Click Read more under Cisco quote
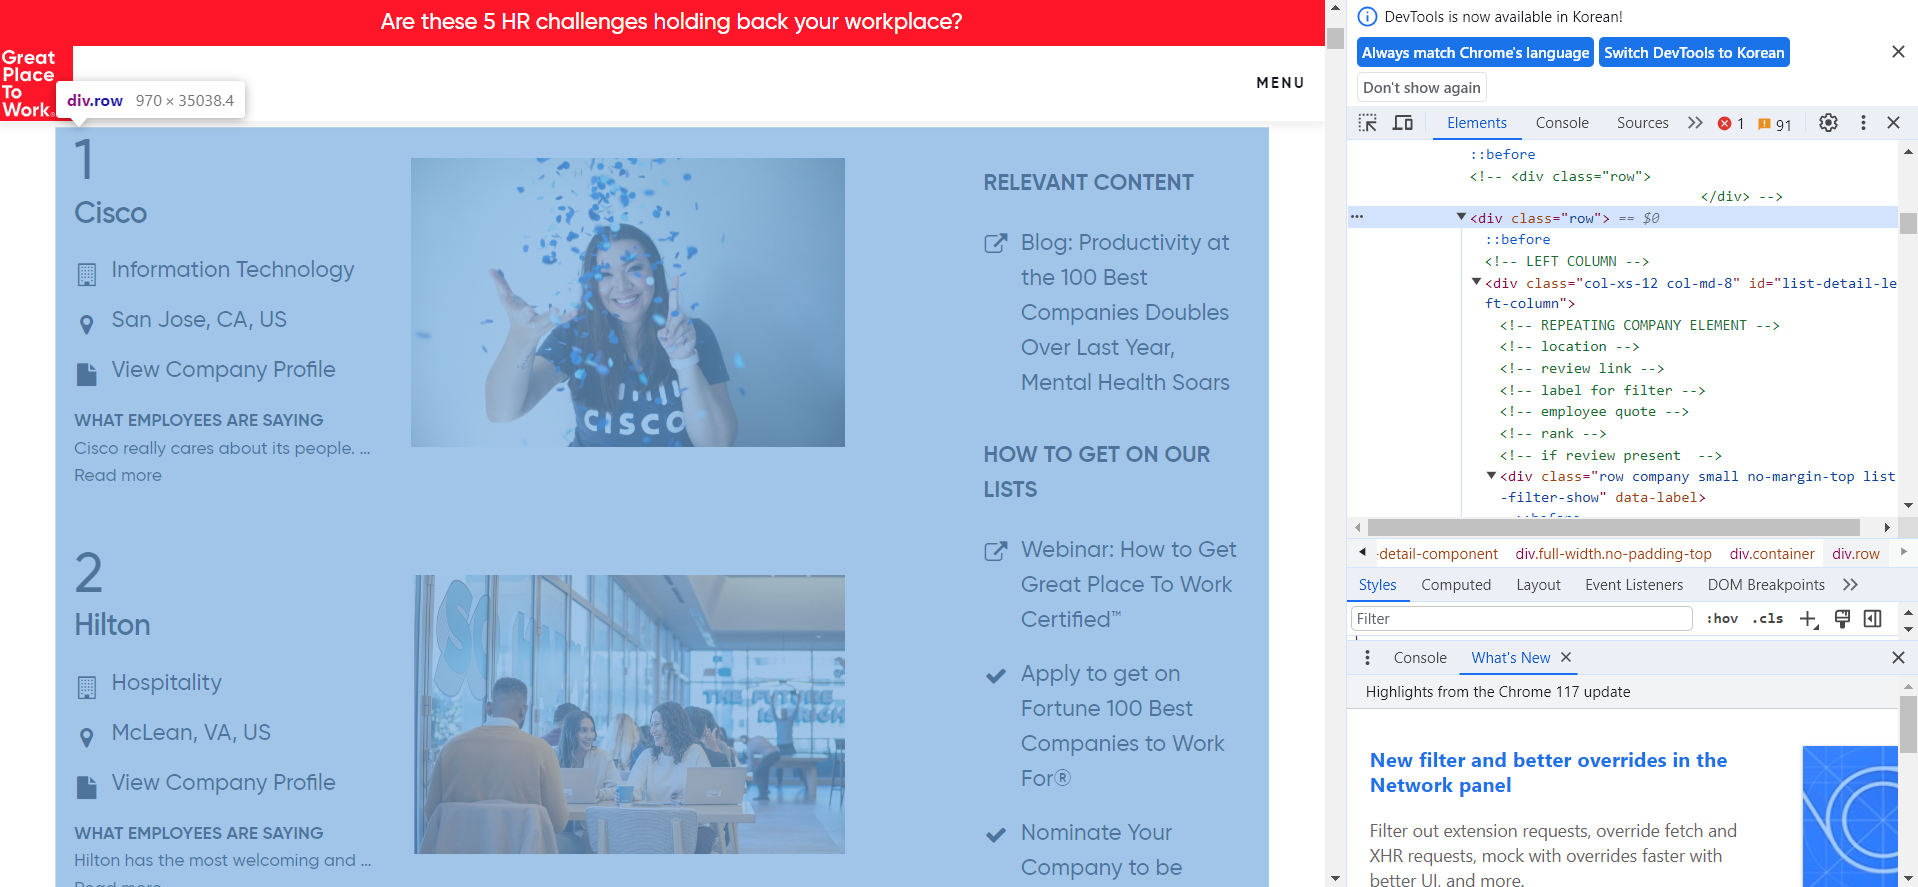The image size is (1918, 887). point(117,476)
